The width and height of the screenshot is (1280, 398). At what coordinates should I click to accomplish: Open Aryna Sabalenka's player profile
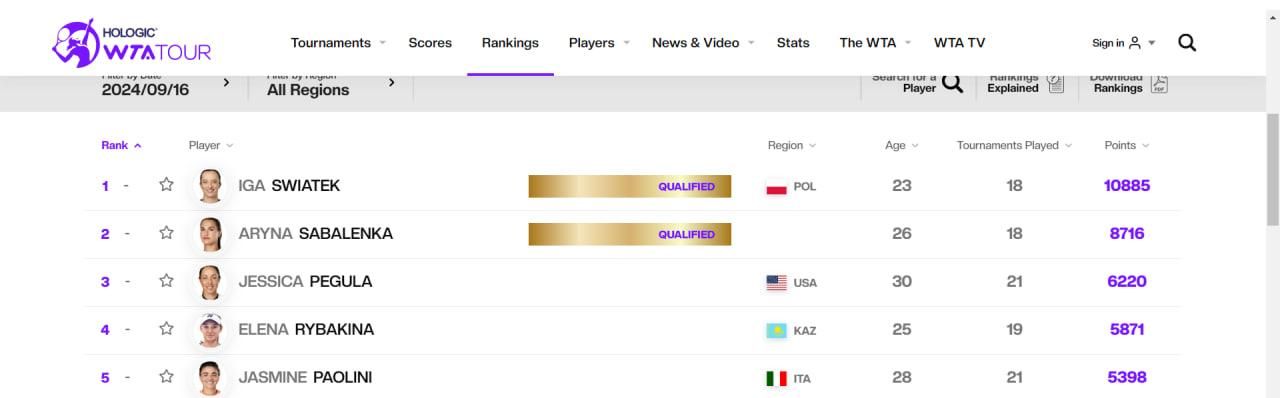315,234
